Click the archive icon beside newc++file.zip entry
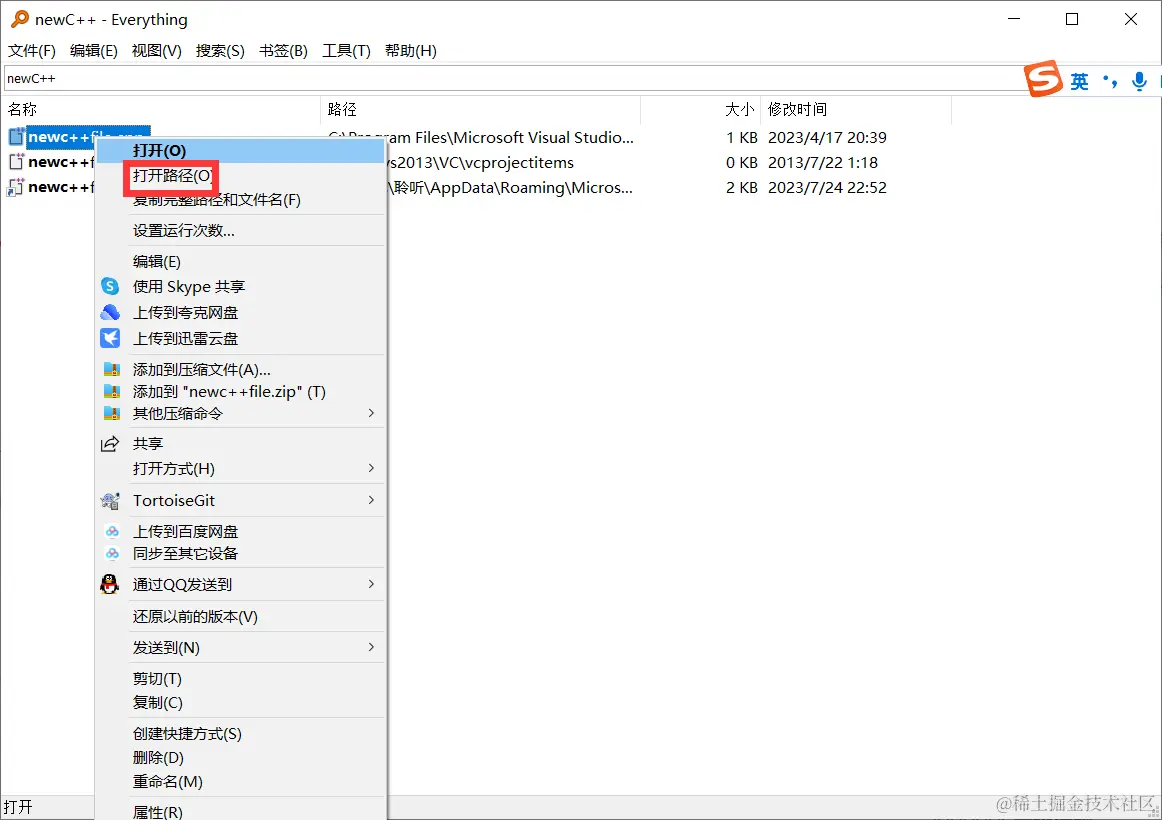The width and height of the screenshot is (1162, 820). 112,391
